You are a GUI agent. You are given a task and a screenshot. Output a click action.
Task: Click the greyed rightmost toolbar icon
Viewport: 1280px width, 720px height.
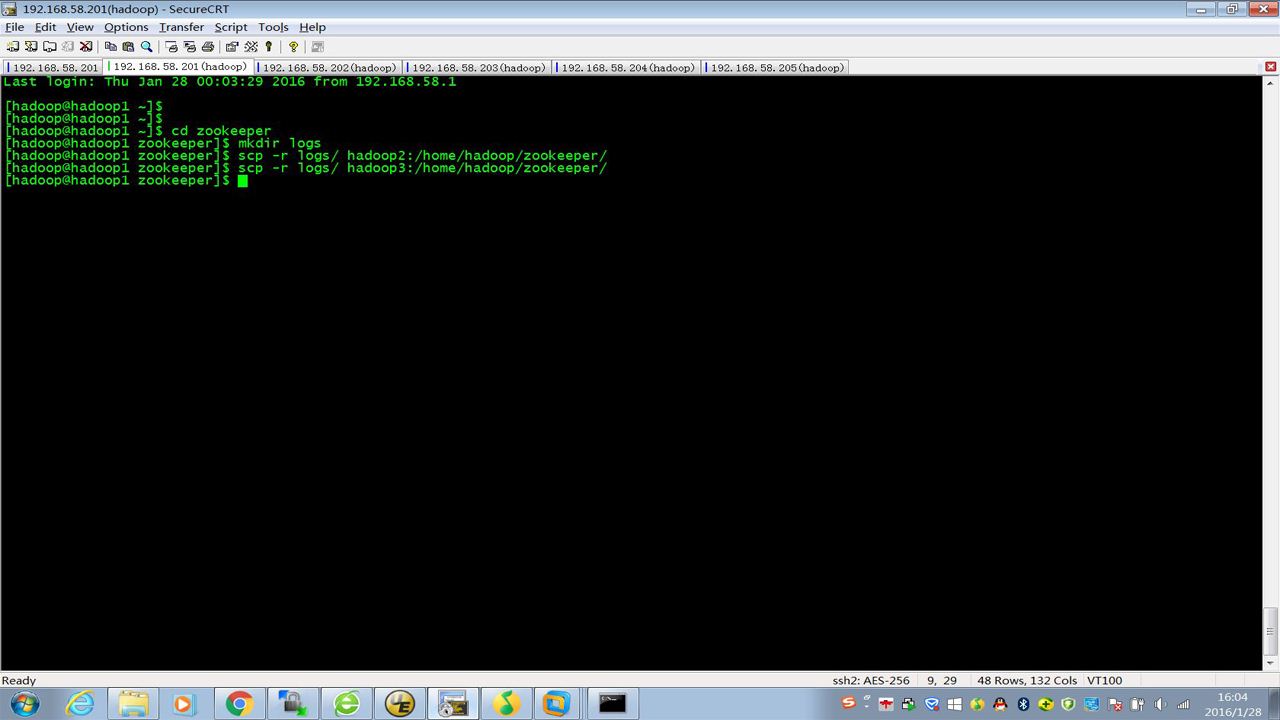coord(318,46)
